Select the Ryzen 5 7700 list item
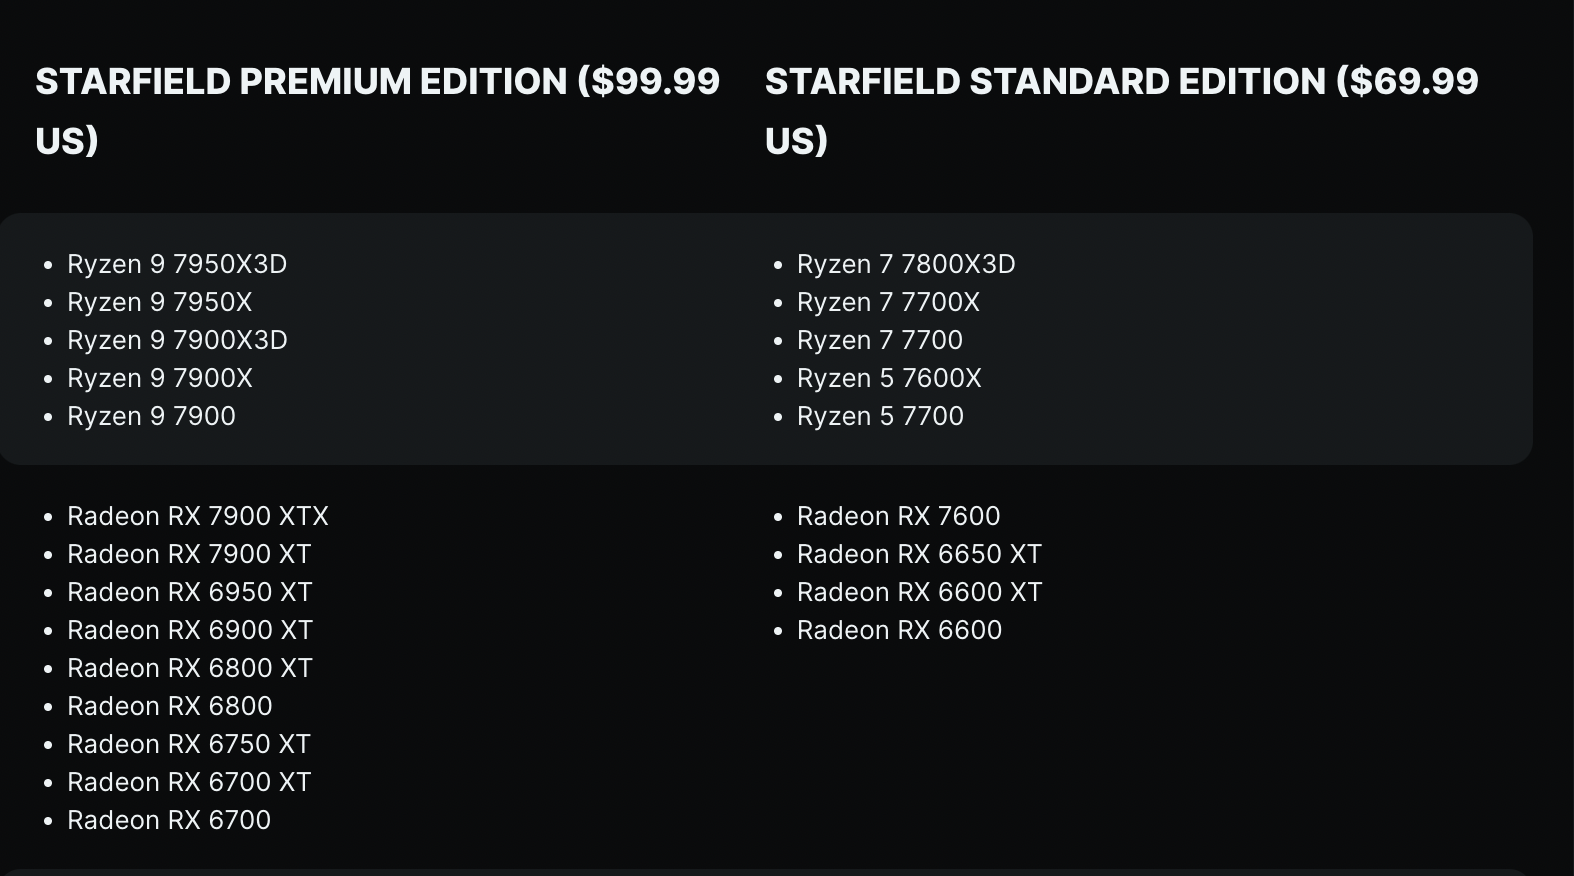Image resolution: width=1574 pixels, height=876 pixels. click(880, 416)
